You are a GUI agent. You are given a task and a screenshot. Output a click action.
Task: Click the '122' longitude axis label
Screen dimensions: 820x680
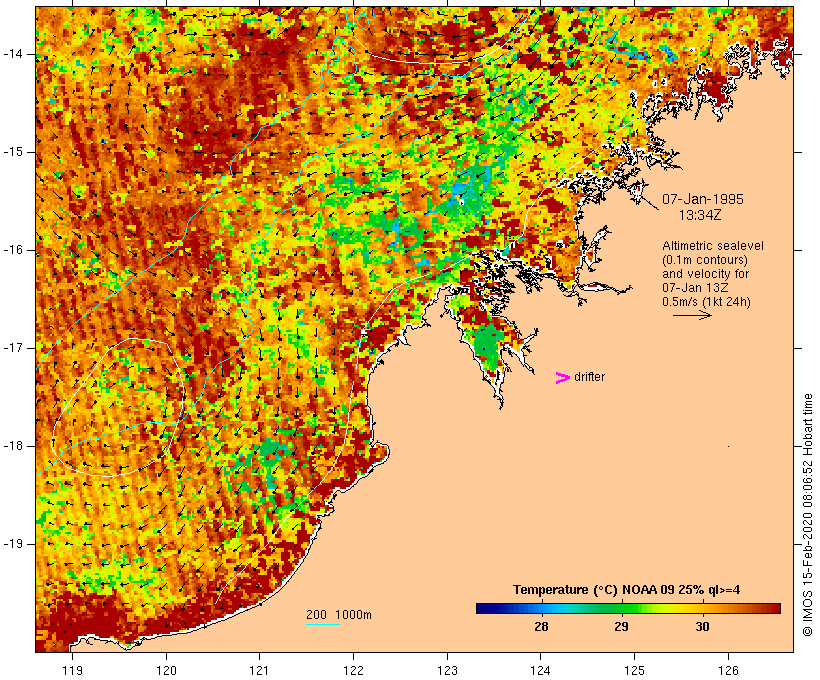(354, 670)
